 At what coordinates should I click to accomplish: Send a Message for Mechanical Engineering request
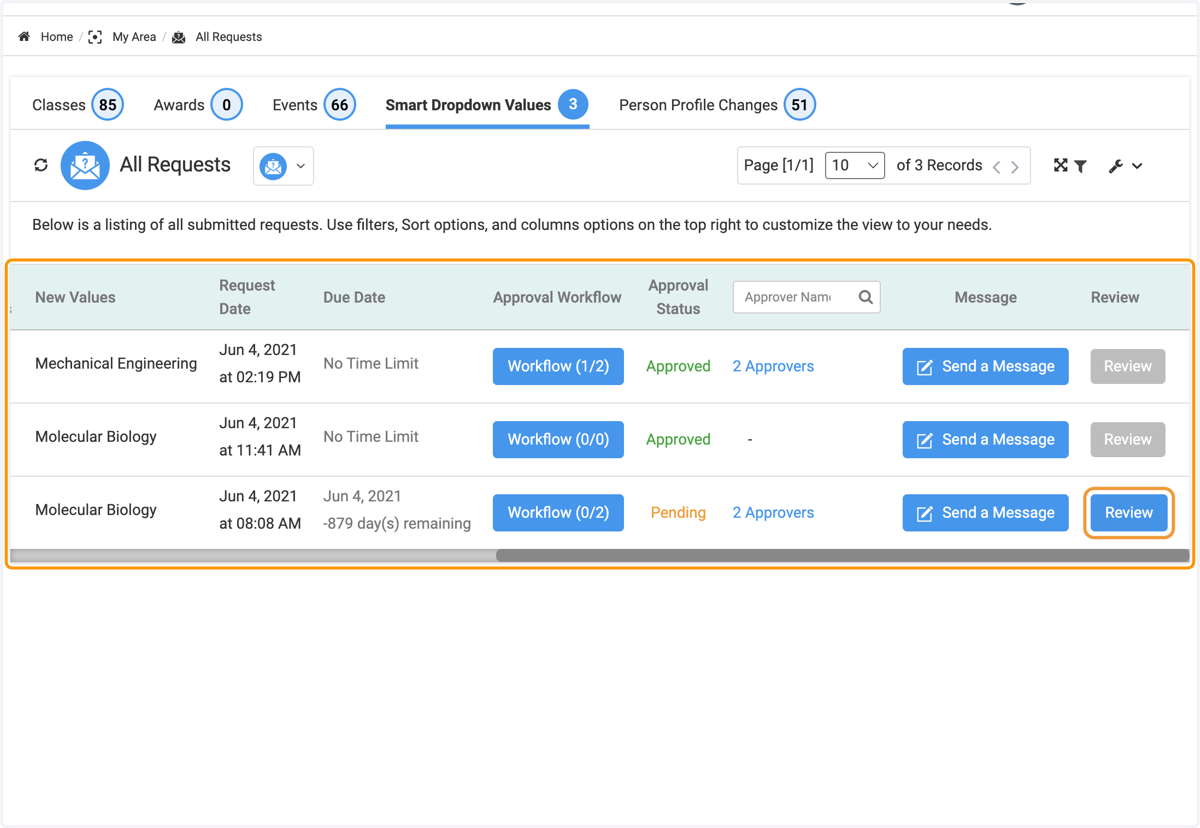click(x=986, y=366)
